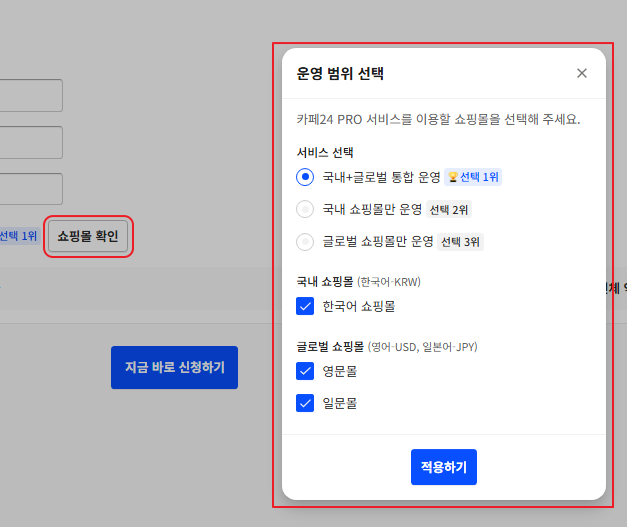Click the 쇼핑몰 확인 button
627x527 pixels.
tap(88, 236)
